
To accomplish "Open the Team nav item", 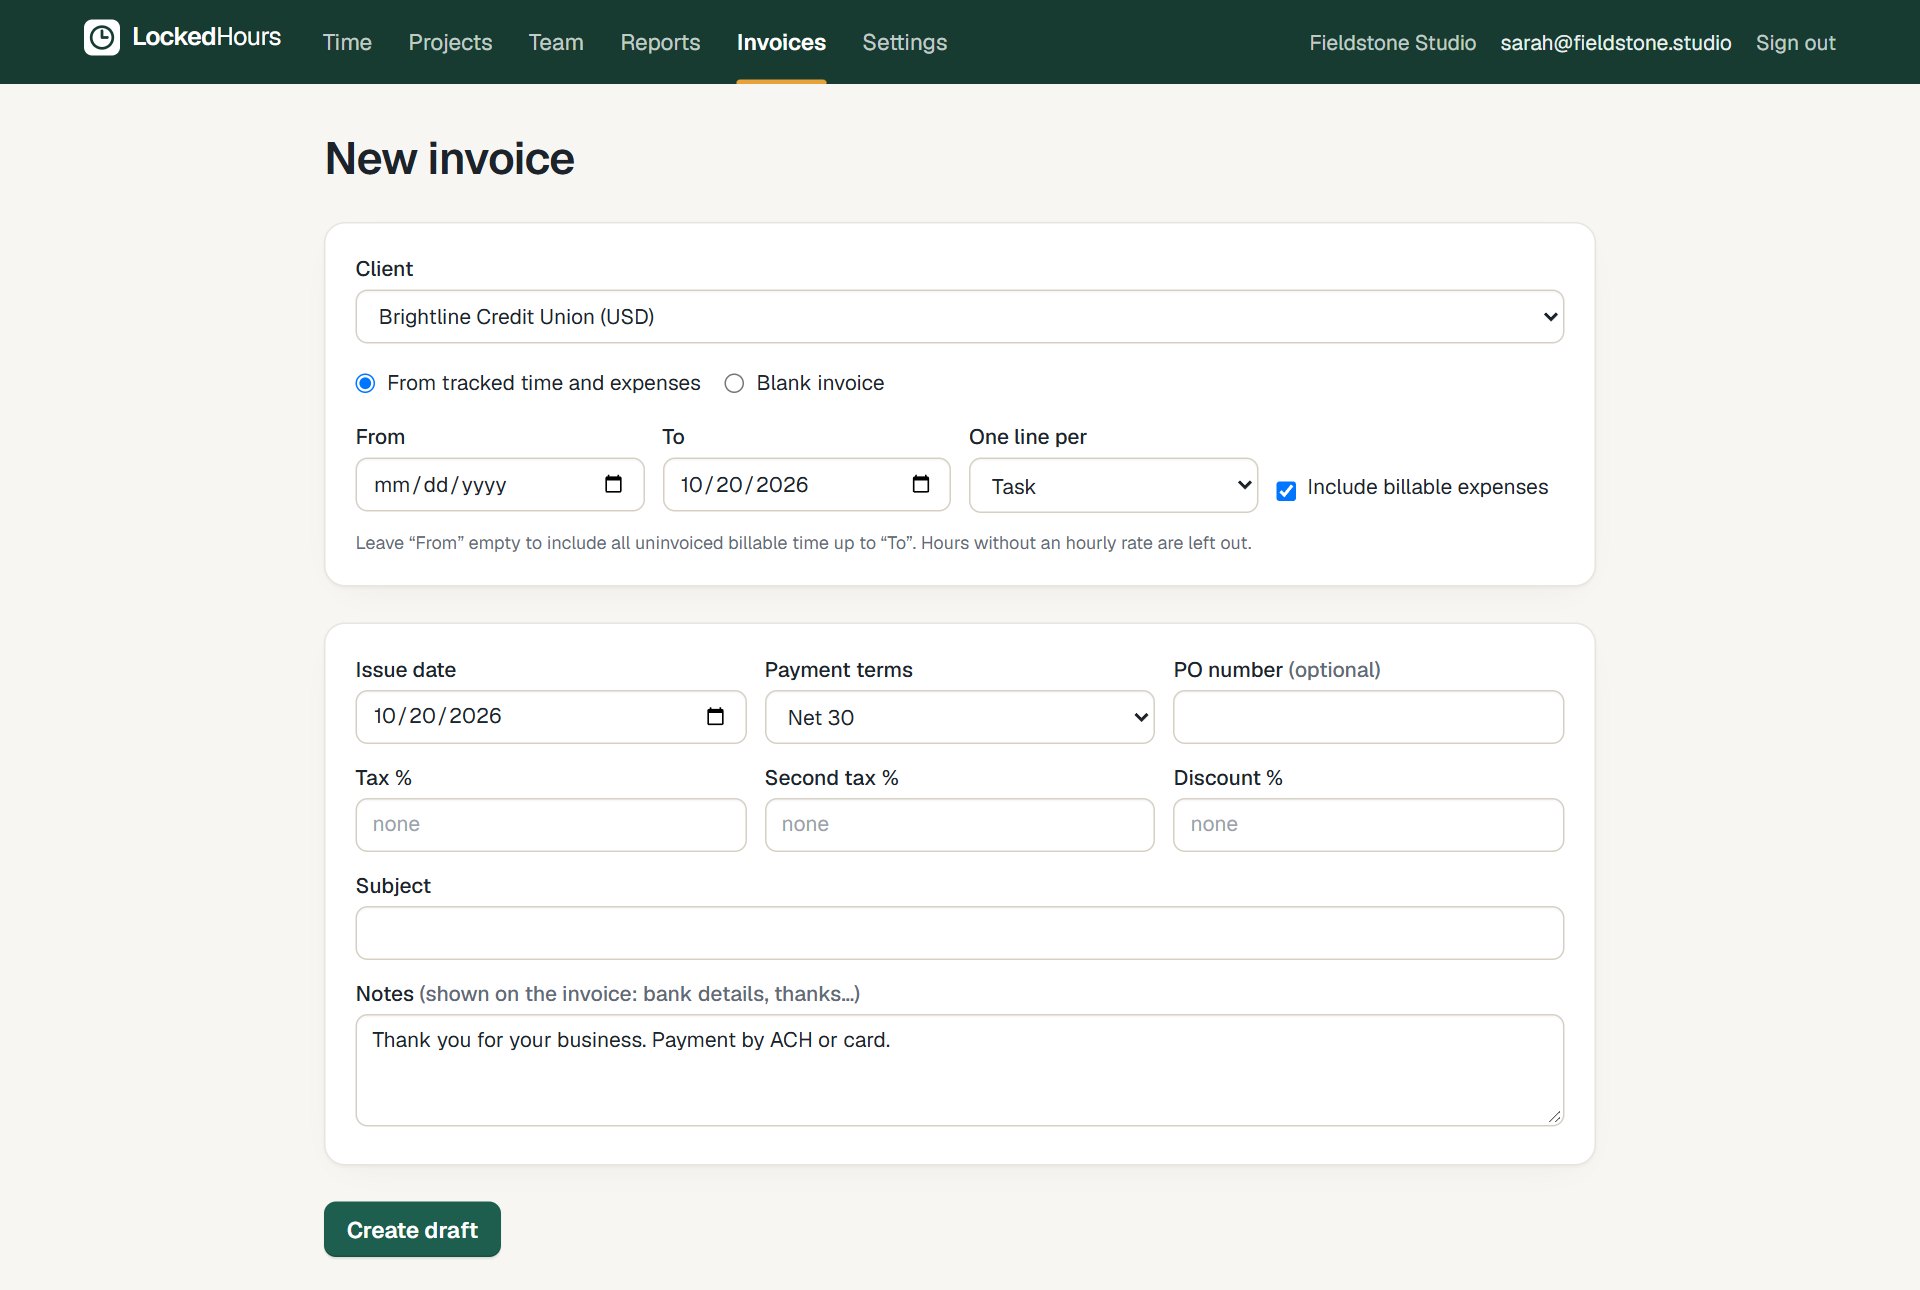I will (x=556, y=42).
